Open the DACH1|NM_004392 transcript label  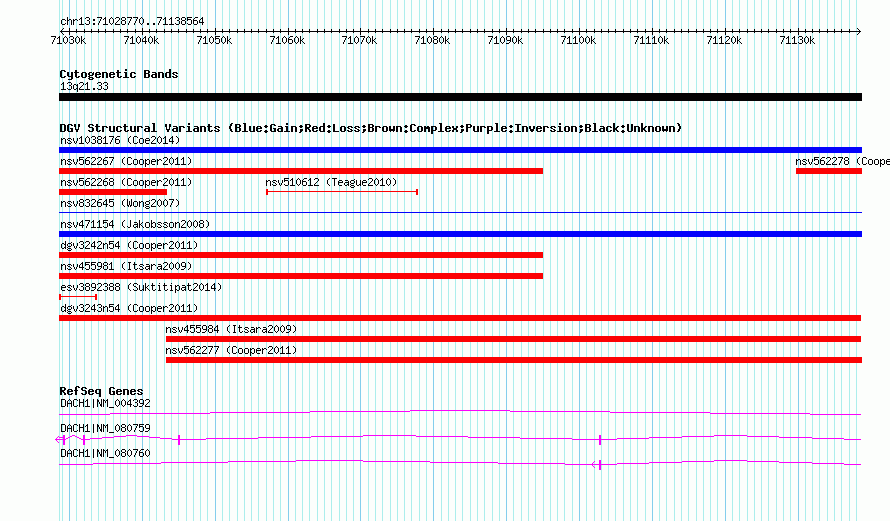(105, 404)
